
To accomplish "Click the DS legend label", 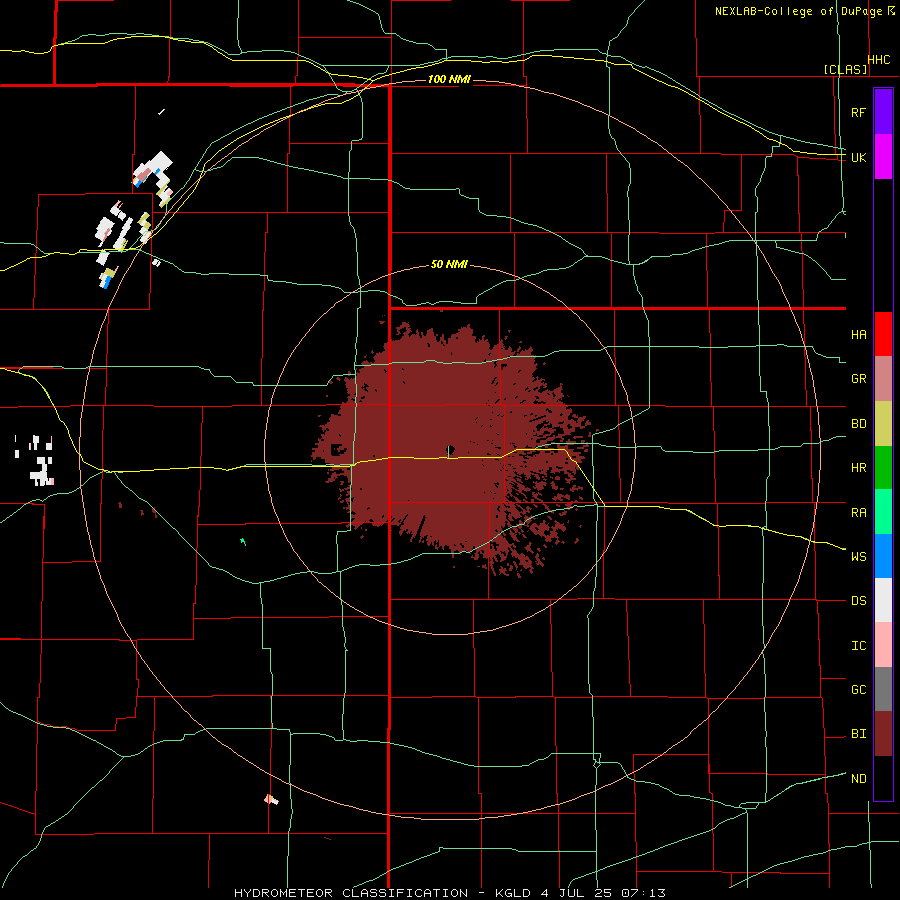I will pos(858,600).
